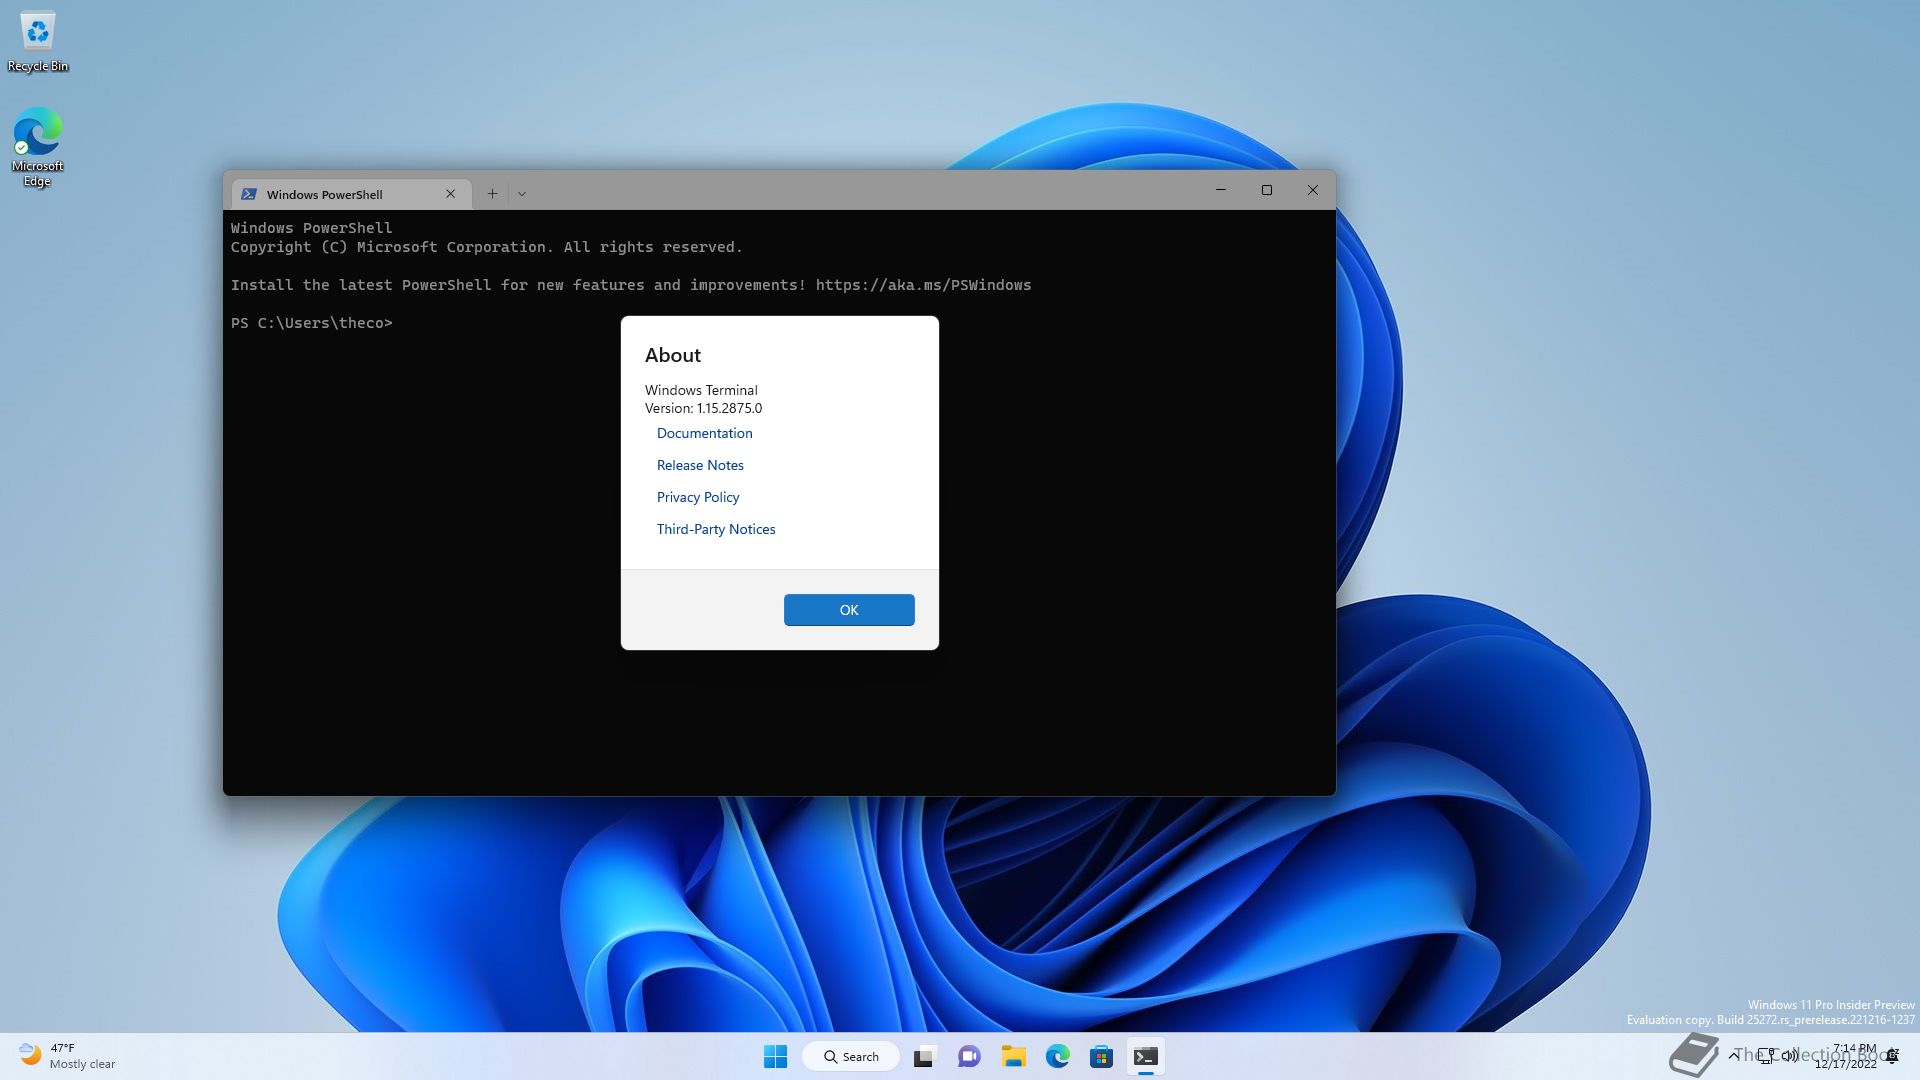Viewport: 1920px width, 1080px height.
Task: Click the https://aka.ms/PSWindows URL text
Action: 923,285
